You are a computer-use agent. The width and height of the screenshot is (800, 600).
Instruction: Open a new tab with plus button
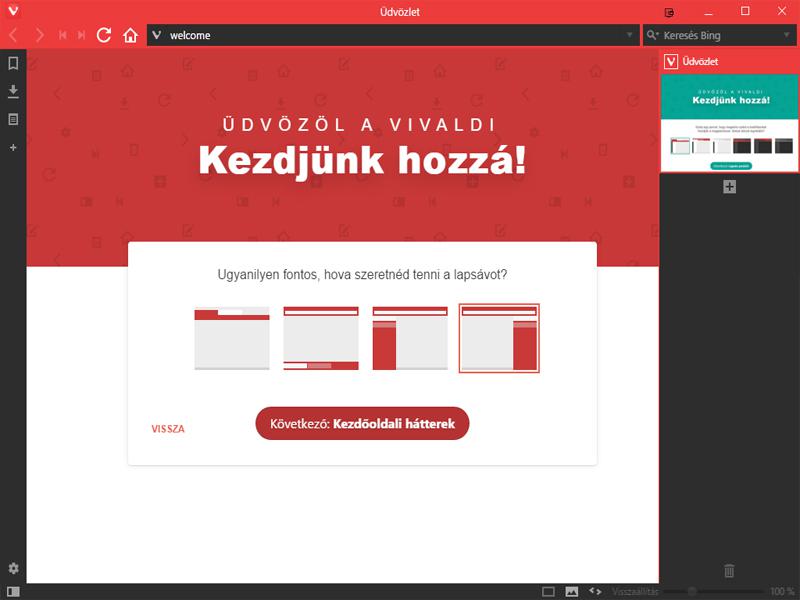point(730,187)
